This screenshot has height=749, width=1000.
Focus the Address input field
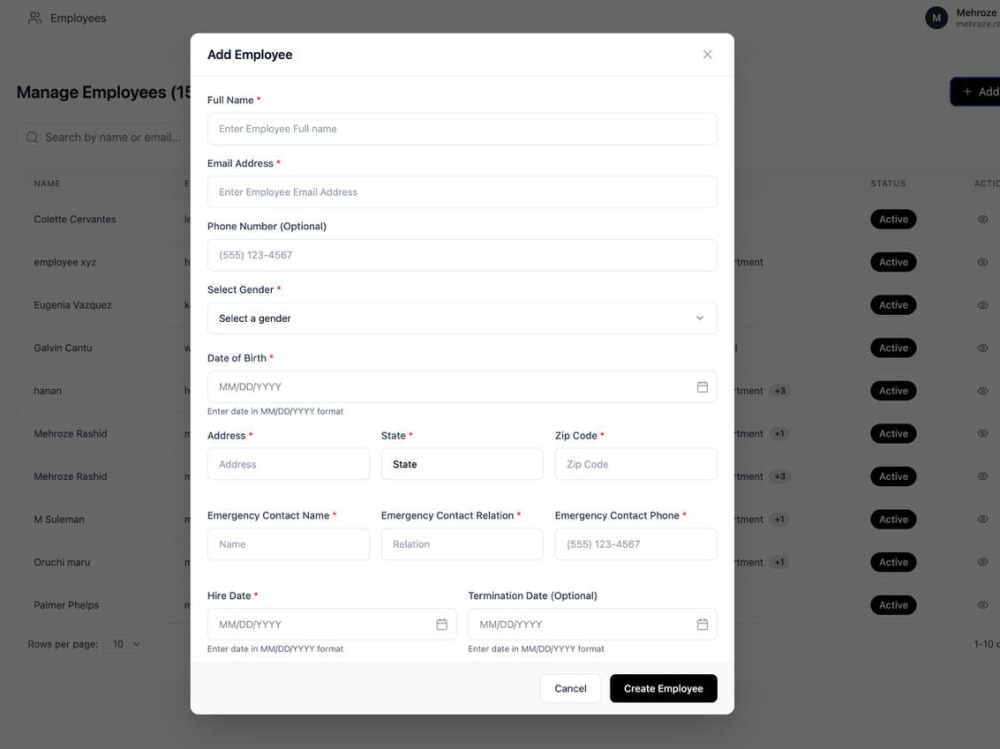[x=288, y=464]
